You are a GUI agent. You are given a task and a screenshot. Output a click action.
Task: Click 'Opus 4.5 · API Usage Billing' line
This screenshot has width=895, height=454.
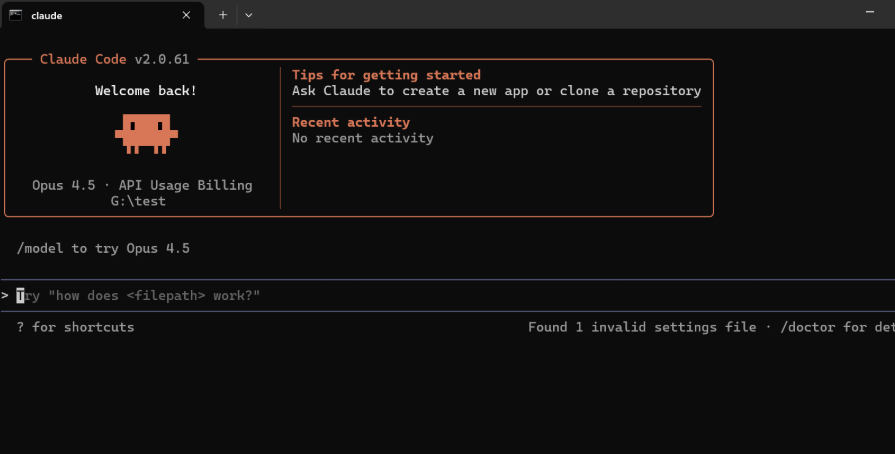click(x=142, y=185)
